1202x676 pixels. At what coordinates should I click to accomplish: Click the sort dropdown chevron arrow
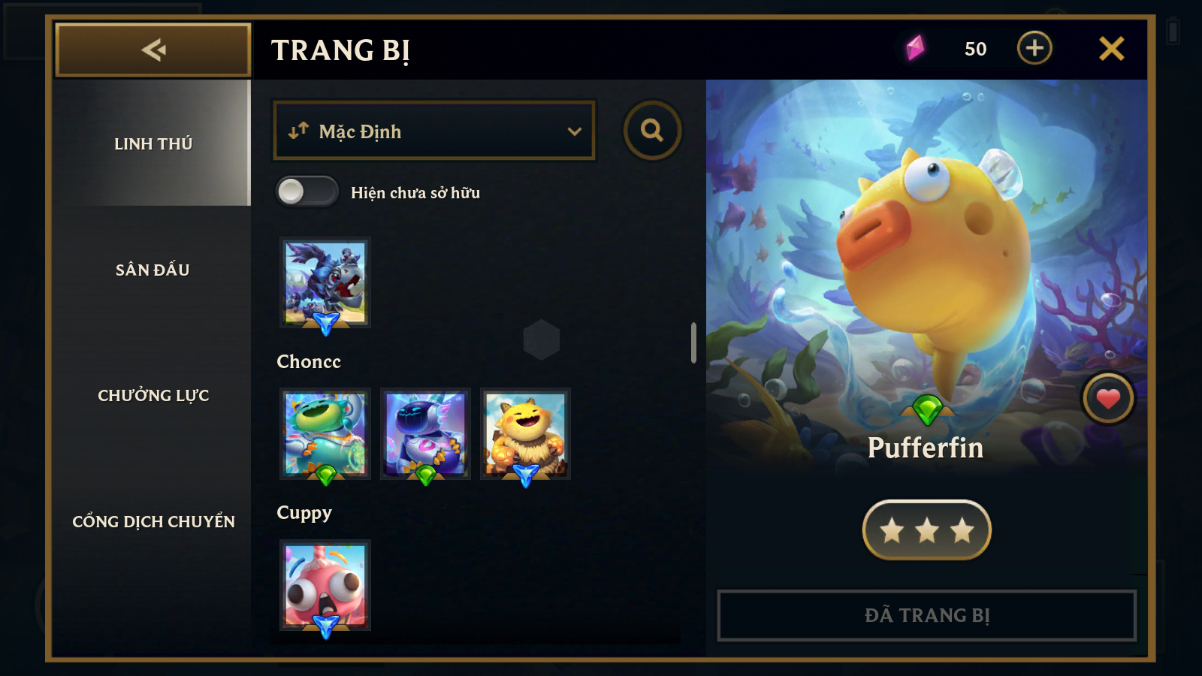tap(574, 131)
